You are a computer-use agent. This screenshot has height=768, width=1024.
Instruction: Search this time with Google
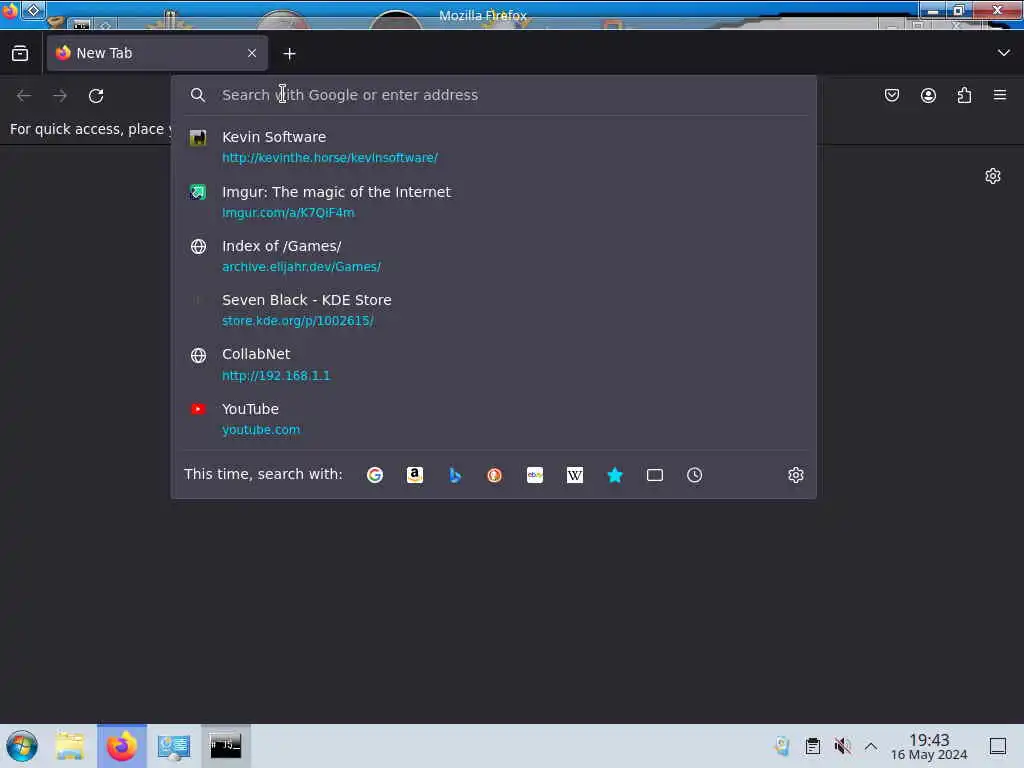375,475
